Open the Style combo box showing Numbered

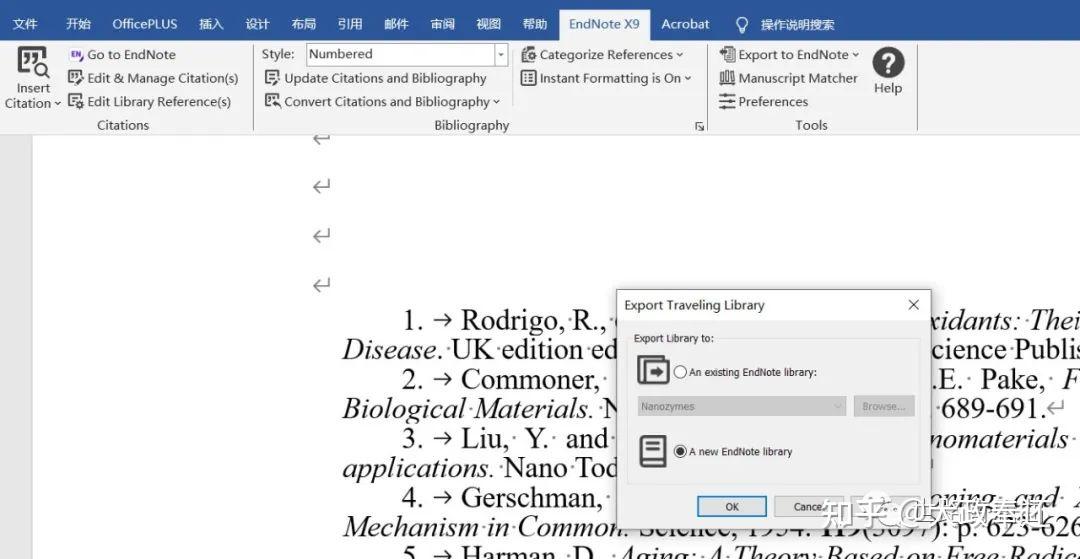click(406, 54)
